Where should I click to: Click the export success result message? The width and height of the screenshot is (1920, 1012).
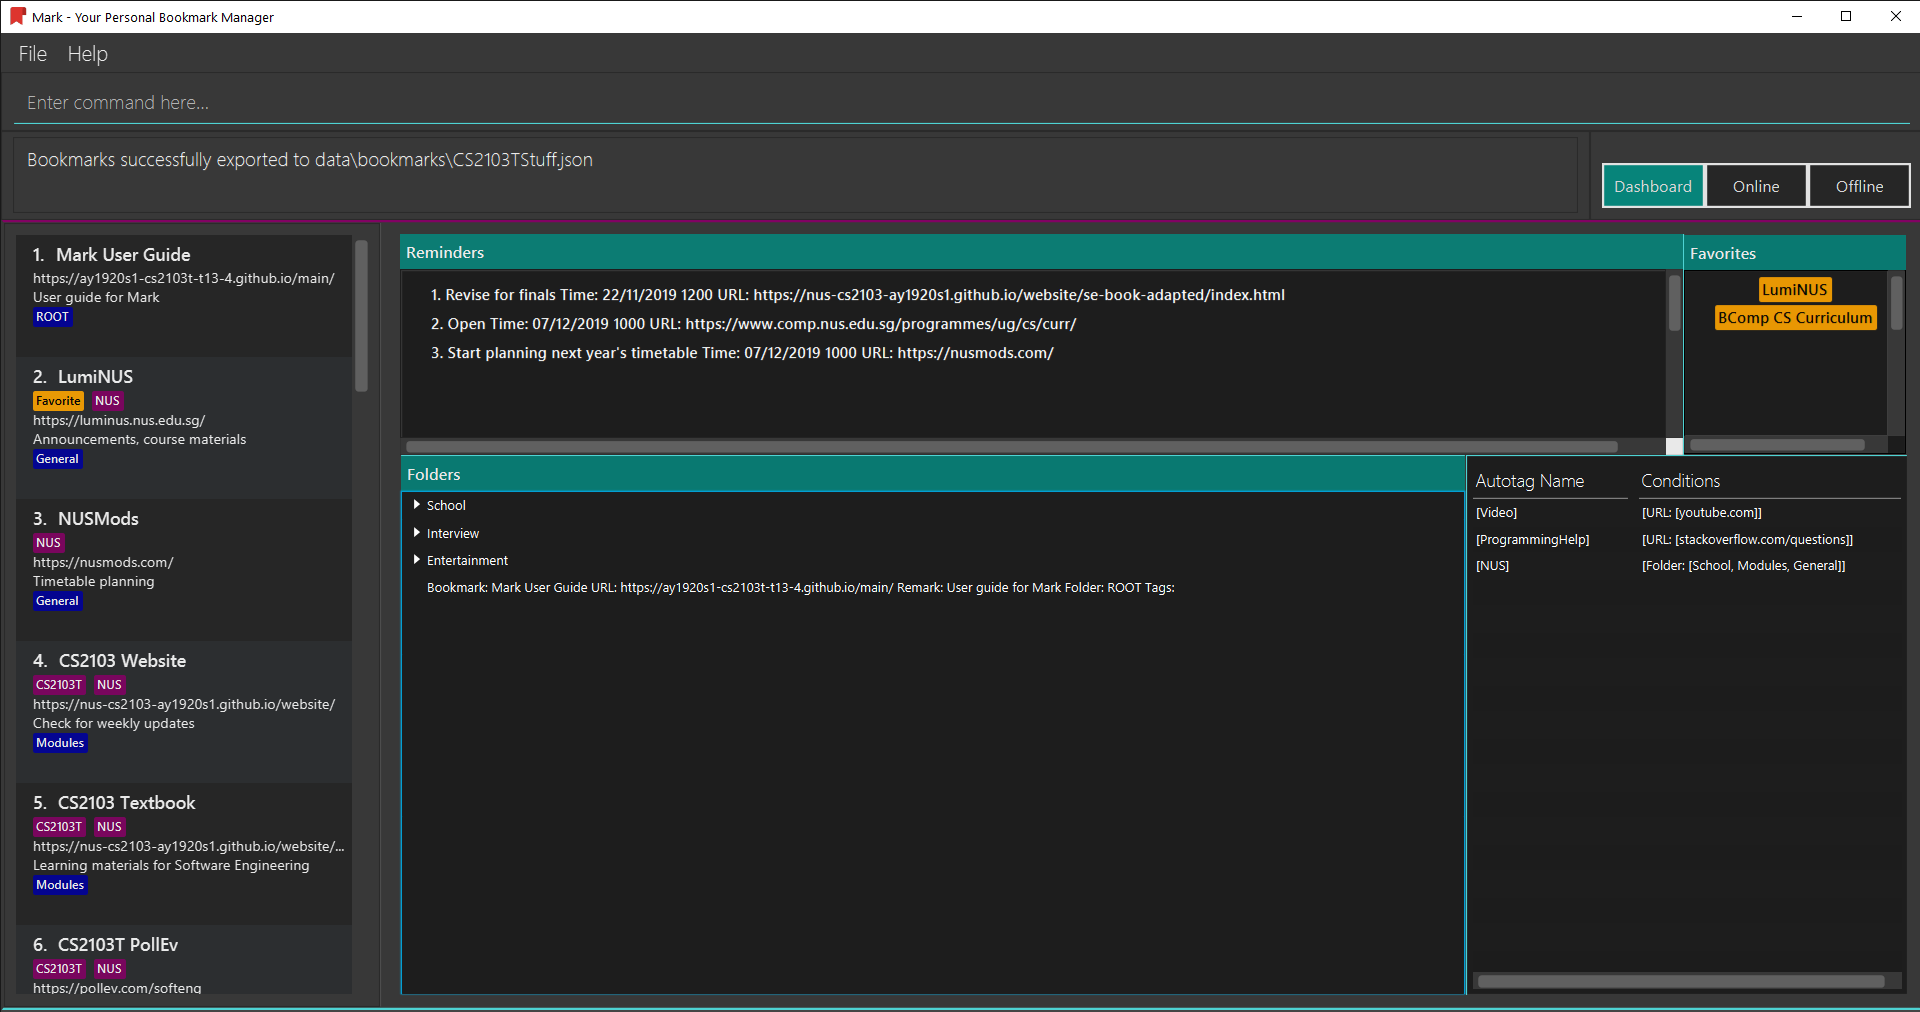pyautogui.click(x=310, y=160)
